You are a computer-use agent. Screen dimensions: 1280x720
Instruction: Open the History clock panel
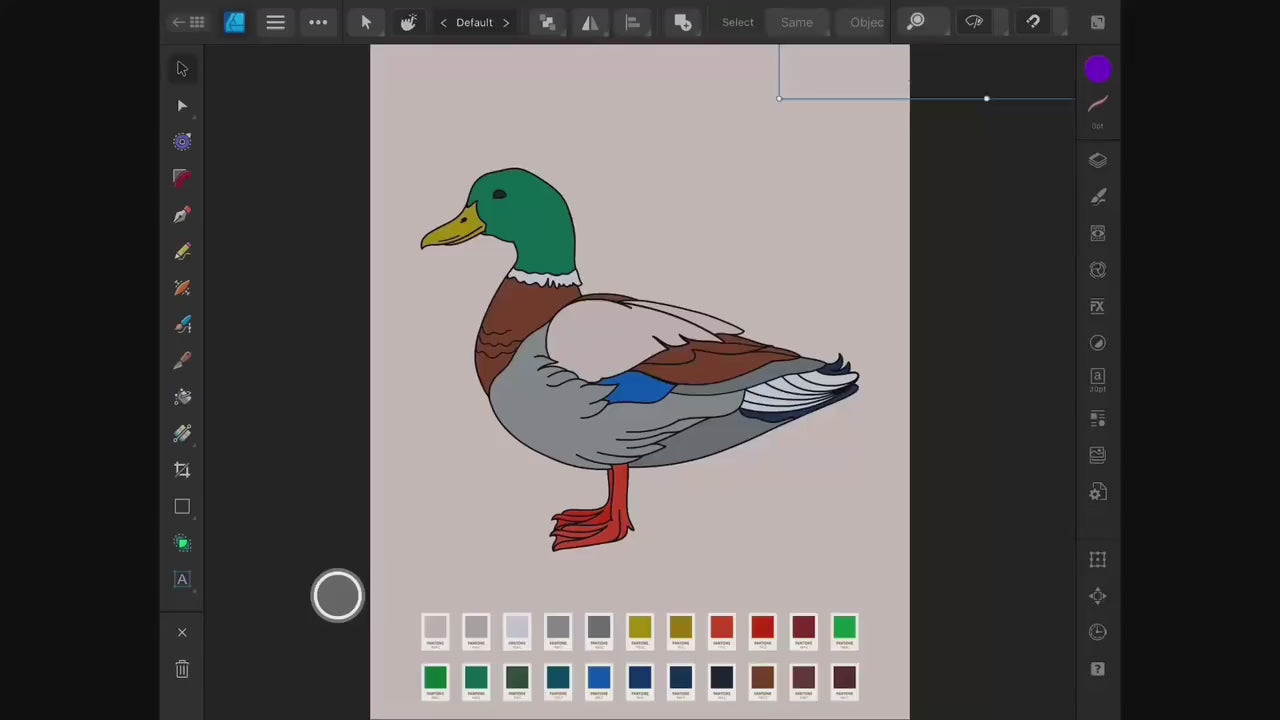pyautogui.click(x=1097, y=632)
